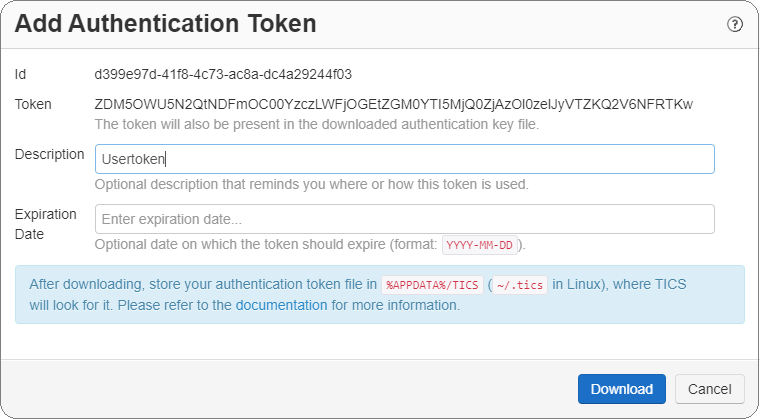Click the Expiration Date label
Image resolution: width=760 pixels, height=419 pixels.
(x=45, y=224)
